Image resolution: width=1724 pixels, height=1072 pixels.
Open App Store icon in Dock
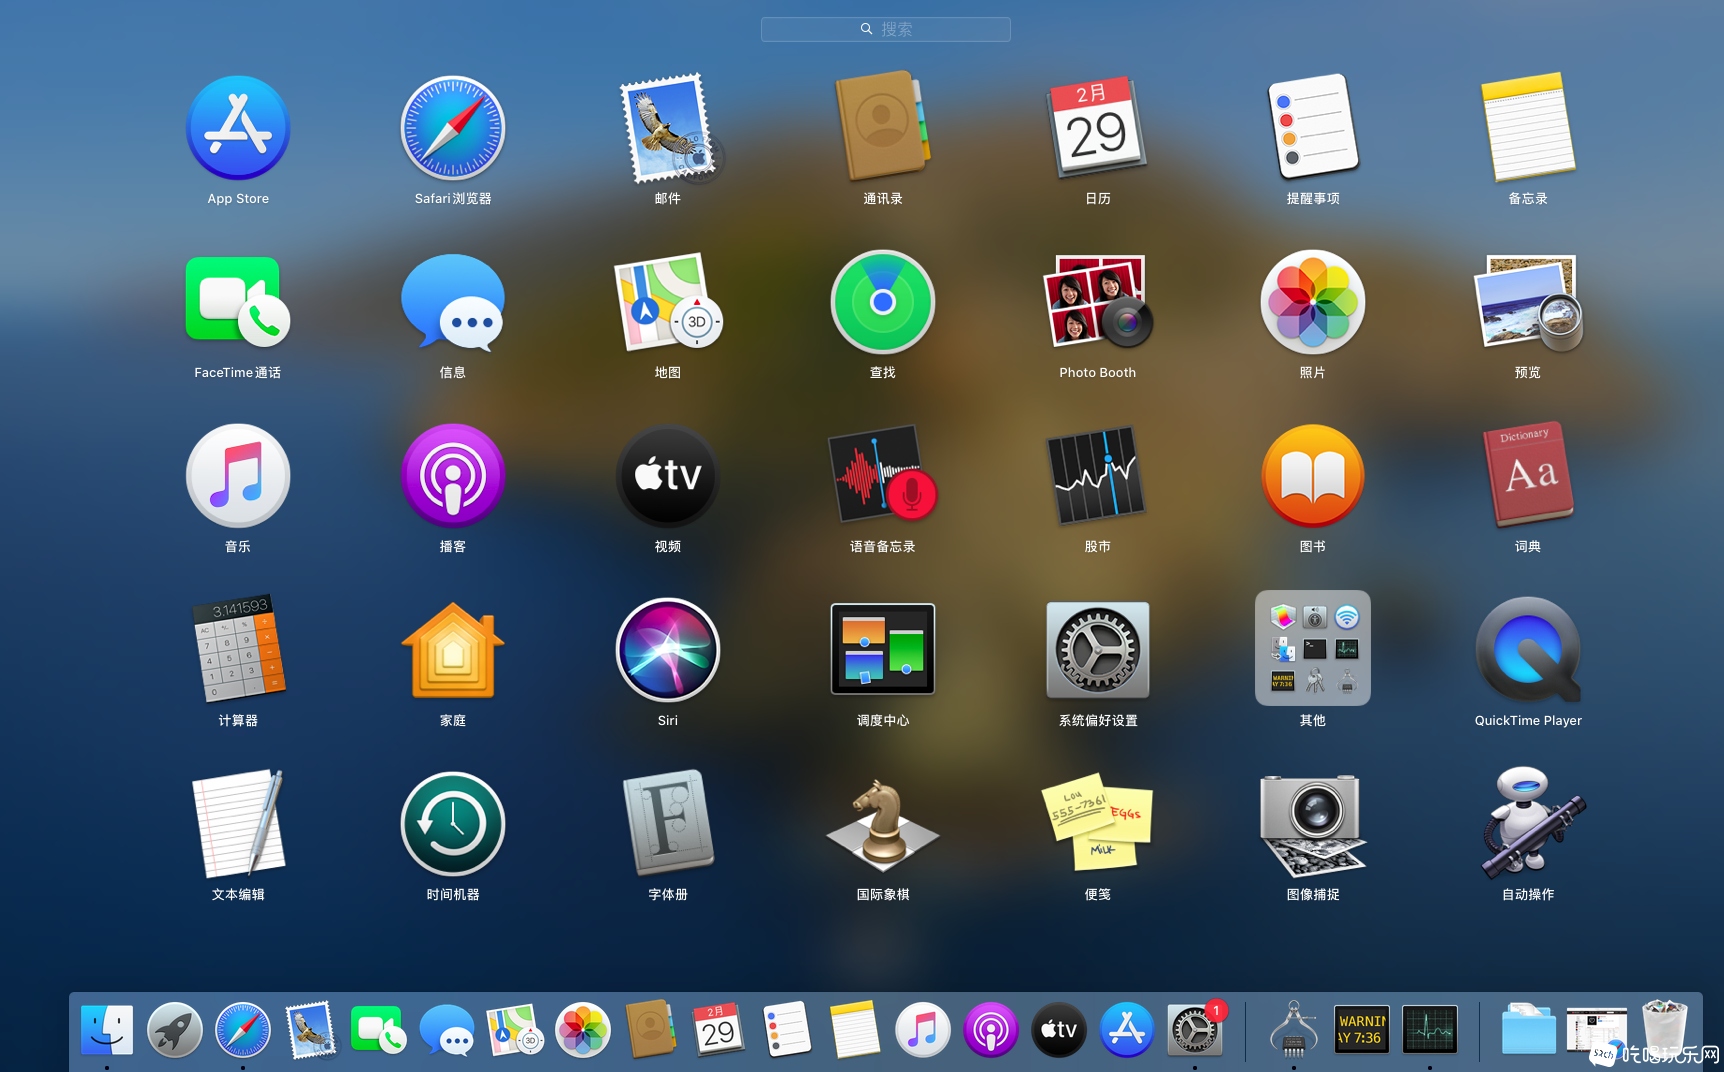pos(1127,1029)
